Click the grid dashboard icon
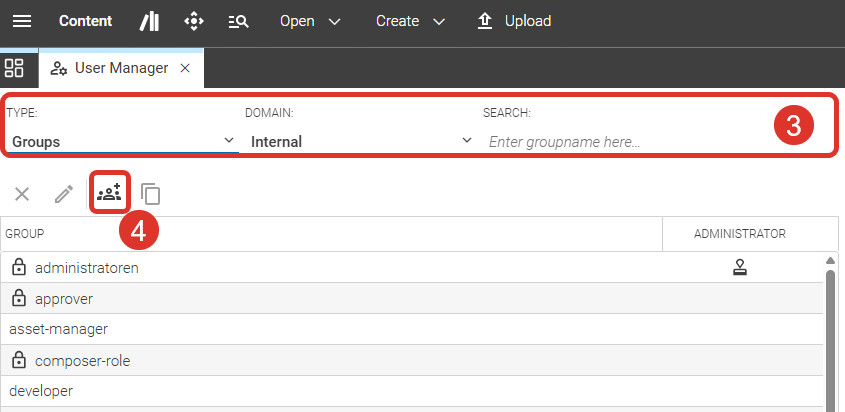Image resolution: width=845 pixels, height=412 pixels. click(x=14, y=69)
